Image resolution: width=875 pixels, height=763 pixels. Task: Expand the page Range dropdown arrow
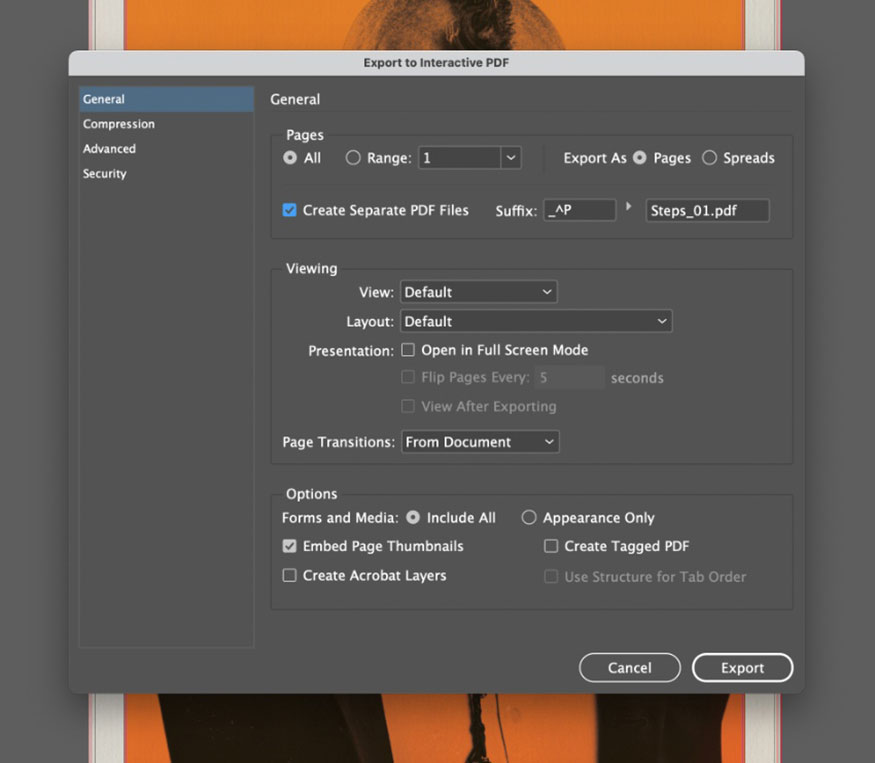[x=511, y=158]
